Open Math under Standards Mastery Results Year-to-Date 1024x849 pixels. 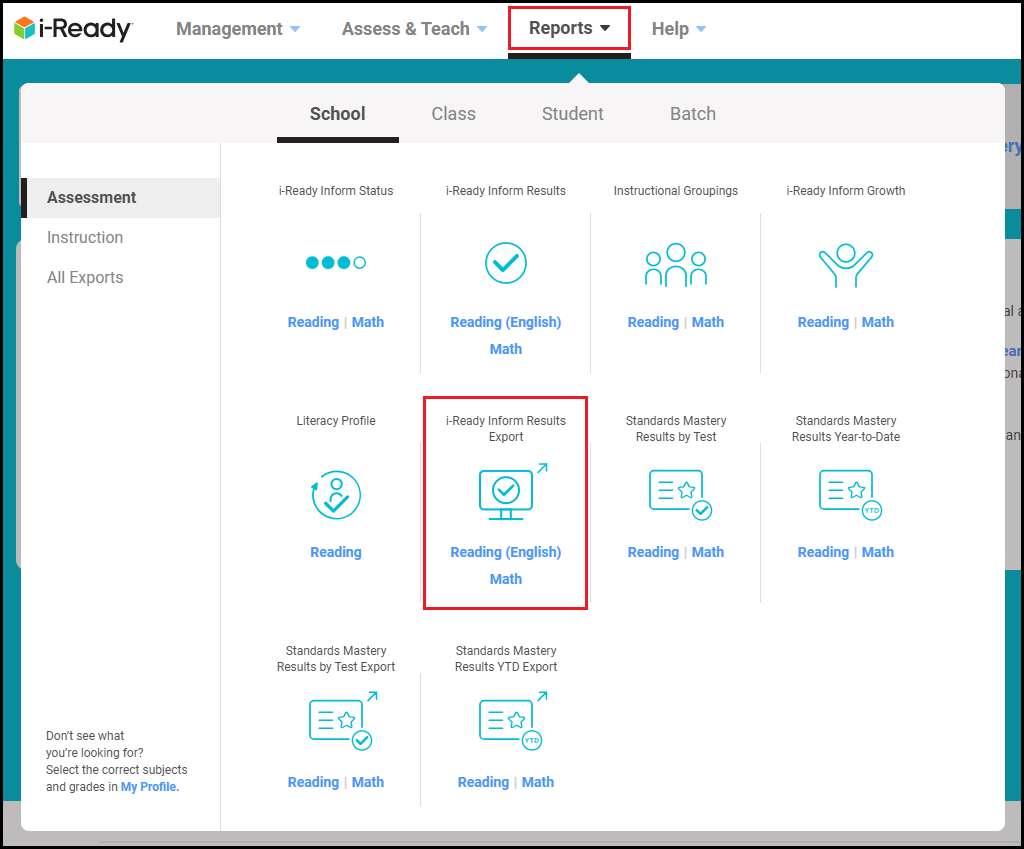(878, 552)
